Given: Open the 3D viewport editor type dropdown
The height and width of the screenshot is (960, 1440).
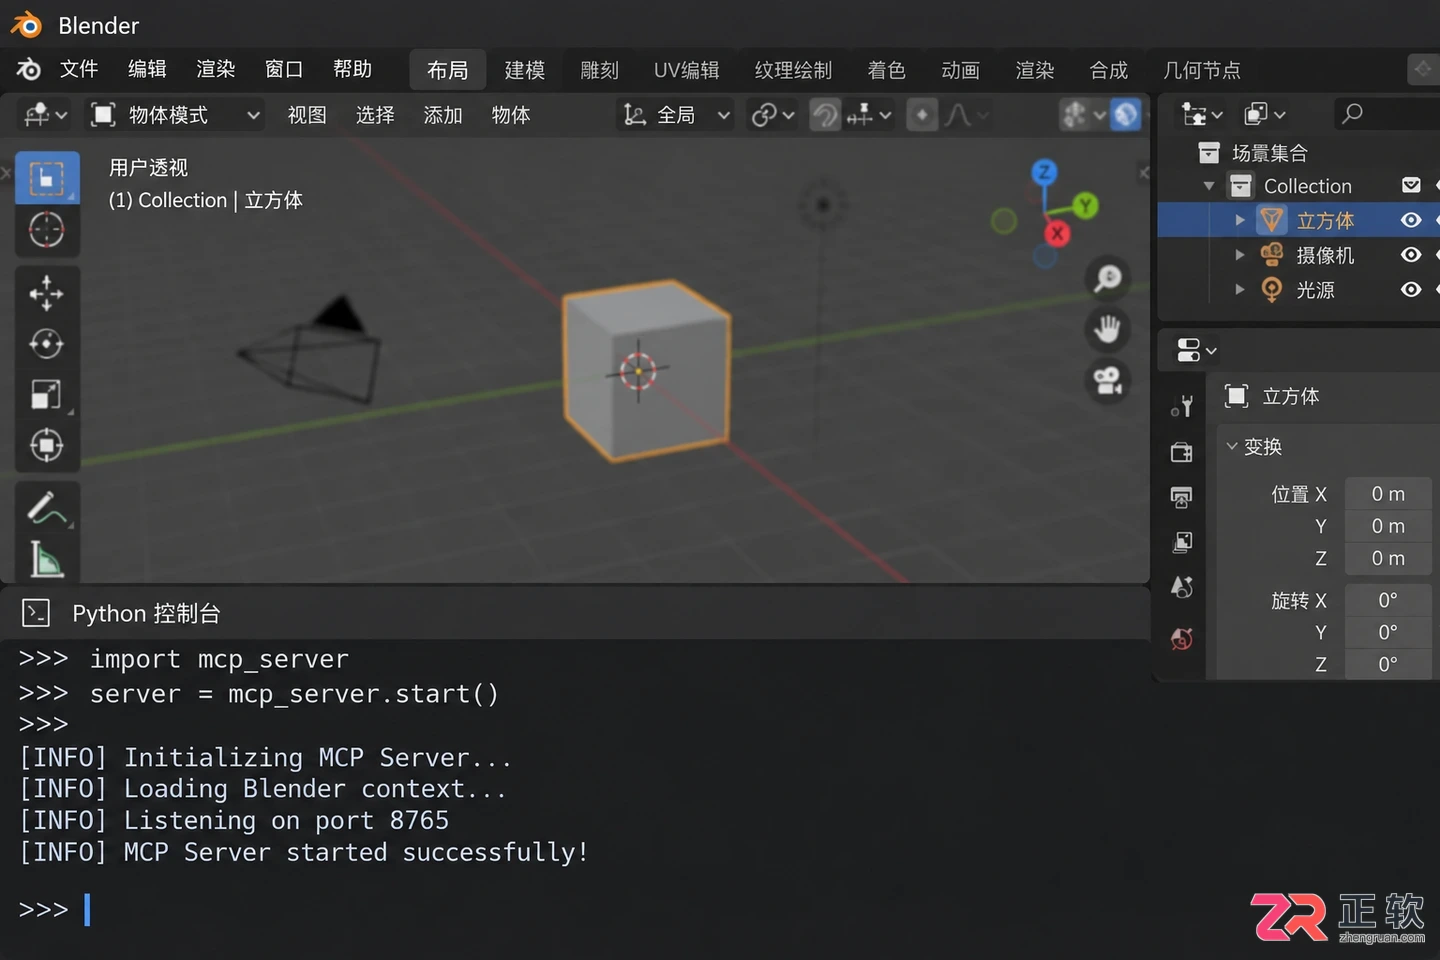Looking at the screenshot, I should pos(46,115).
